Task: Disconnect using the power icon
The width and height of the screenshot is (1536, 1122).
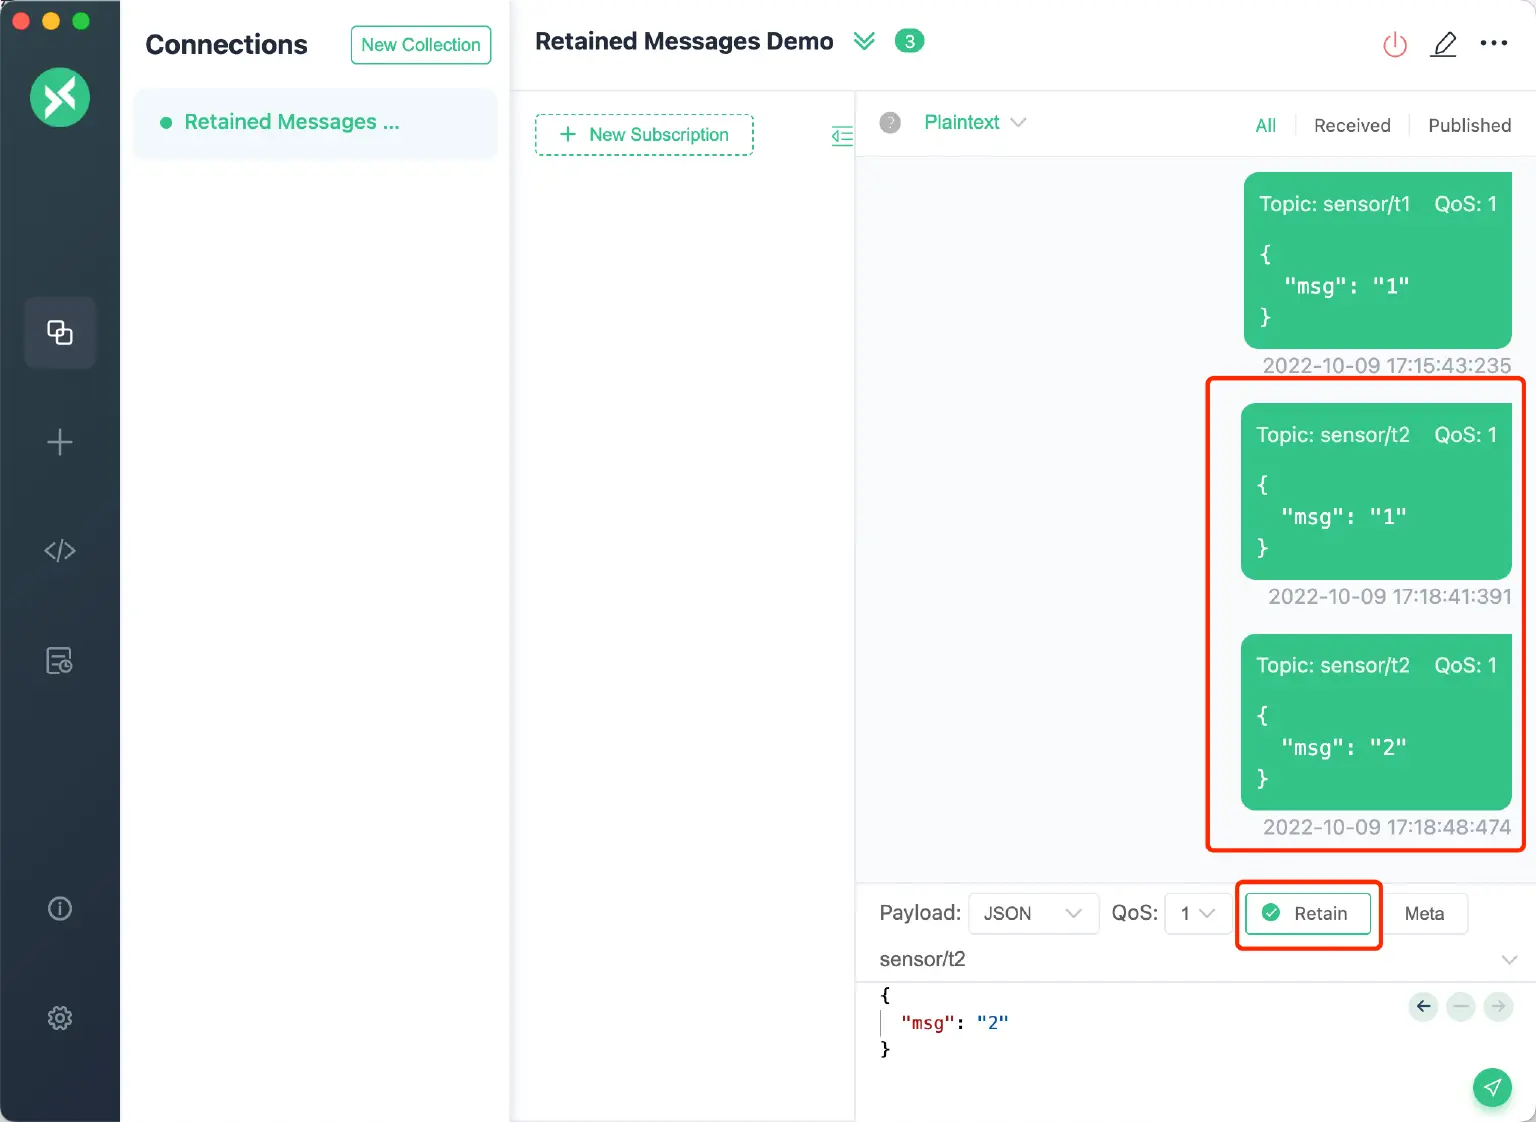Action: (x=1395, y=44)
